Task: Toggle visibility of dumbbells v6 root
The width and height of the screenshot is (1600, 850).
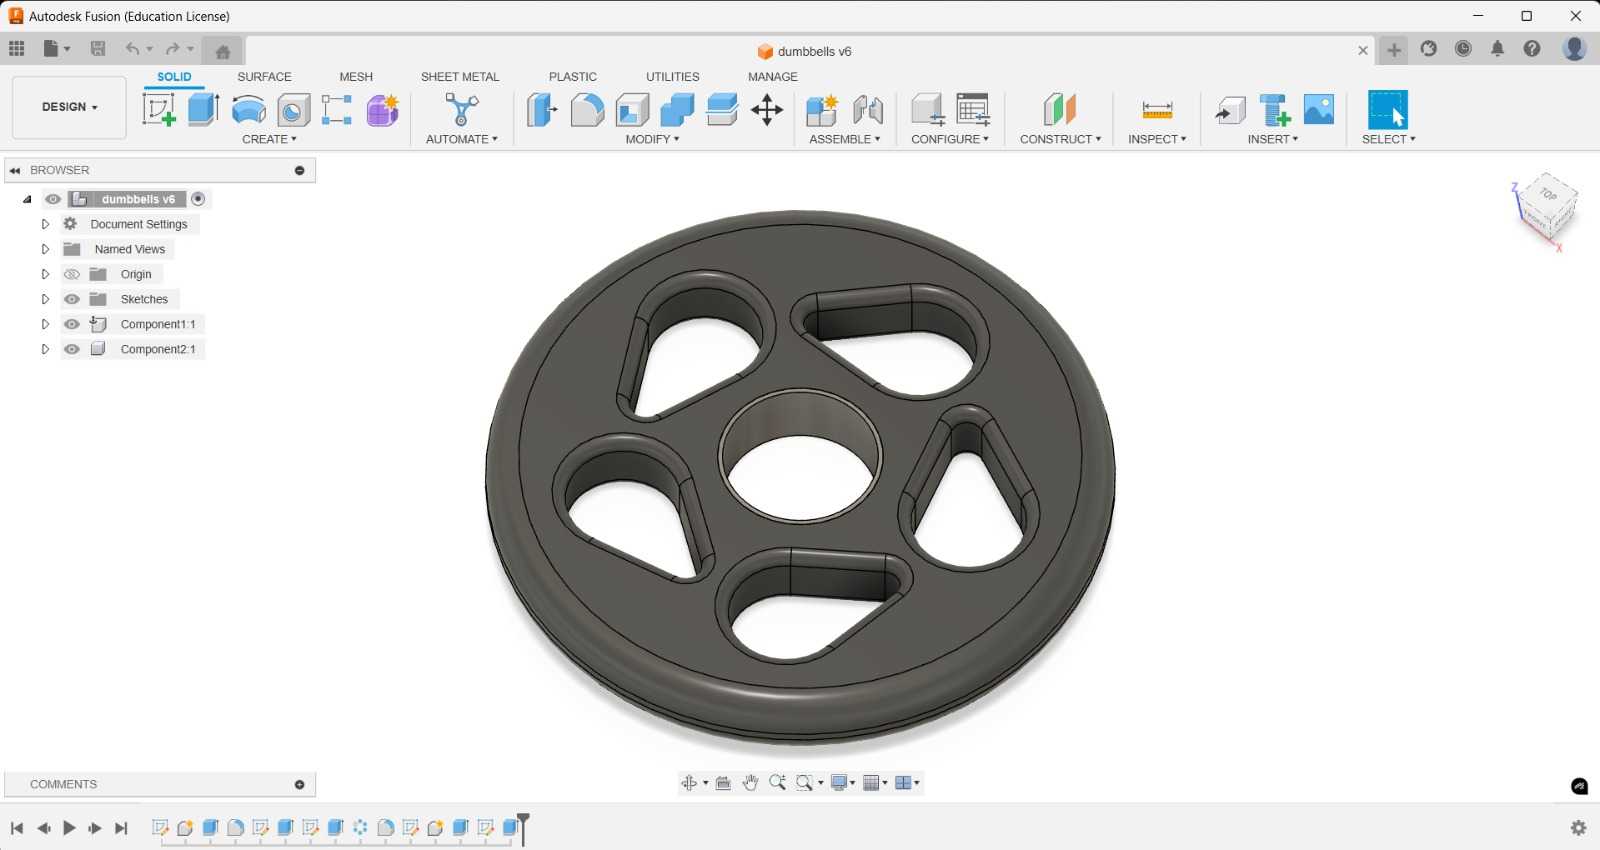Action: pyautogui.click(x=53, y=199)
